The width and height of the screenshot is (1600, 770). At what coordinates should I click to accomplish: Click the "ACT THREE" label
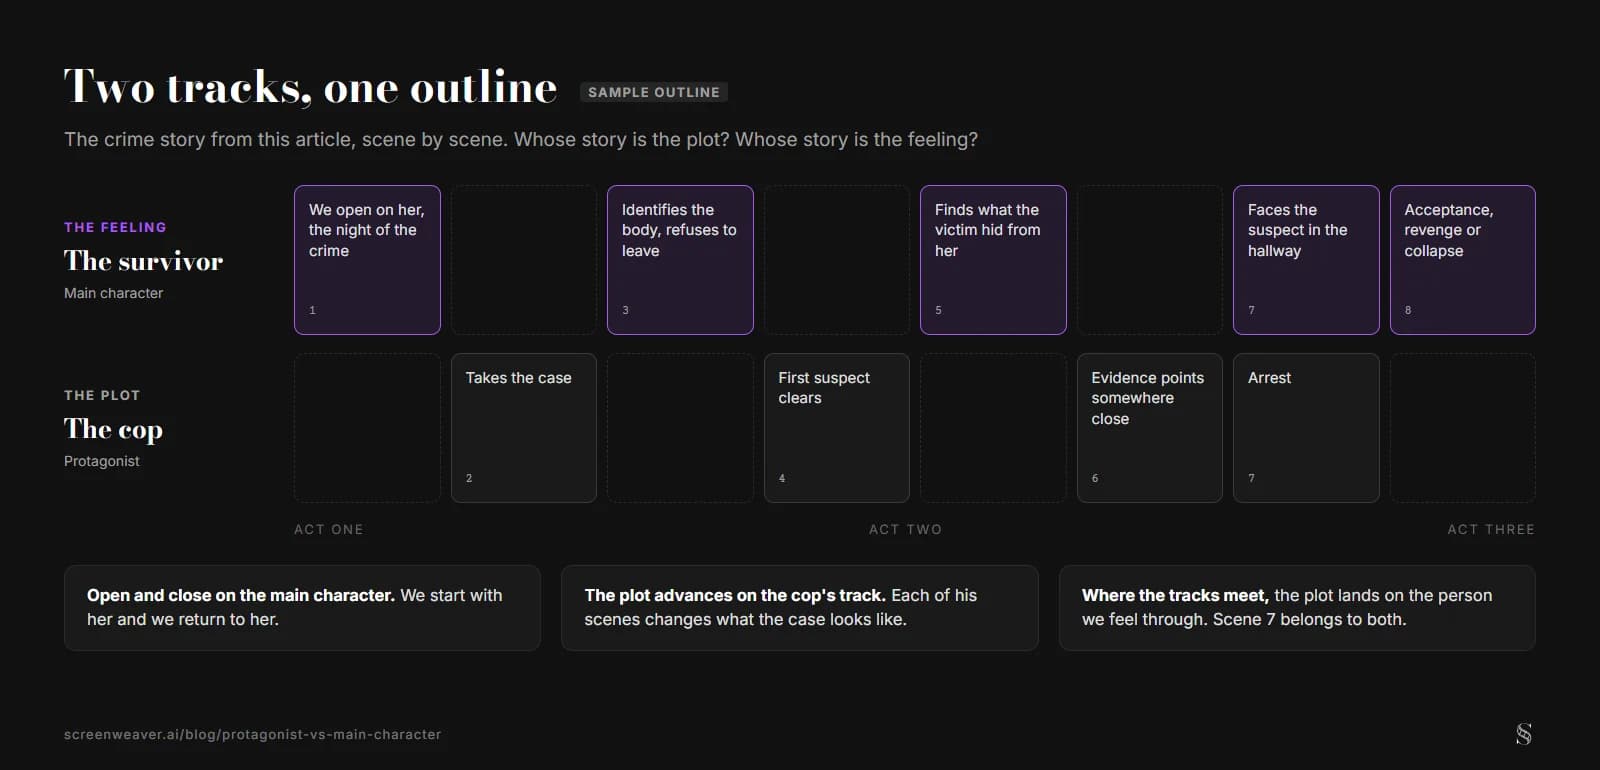point(1491,529)
